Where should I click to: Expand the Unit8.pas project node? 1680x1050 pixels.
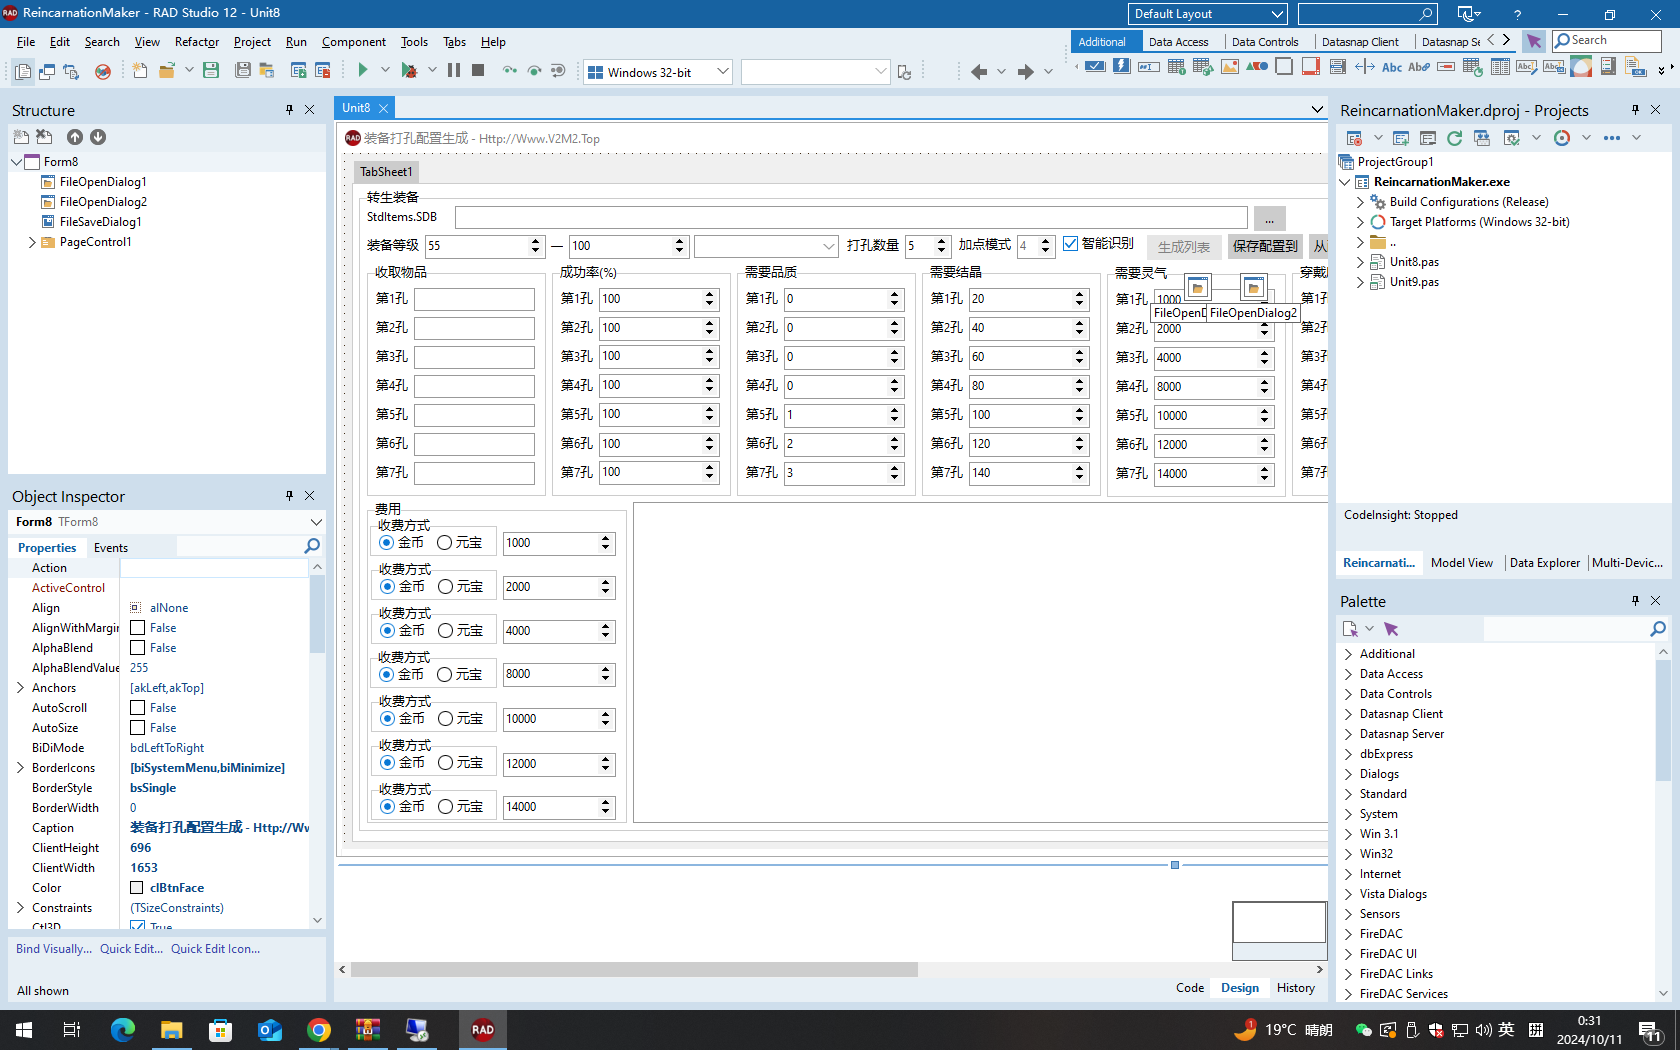(1360, 262)
